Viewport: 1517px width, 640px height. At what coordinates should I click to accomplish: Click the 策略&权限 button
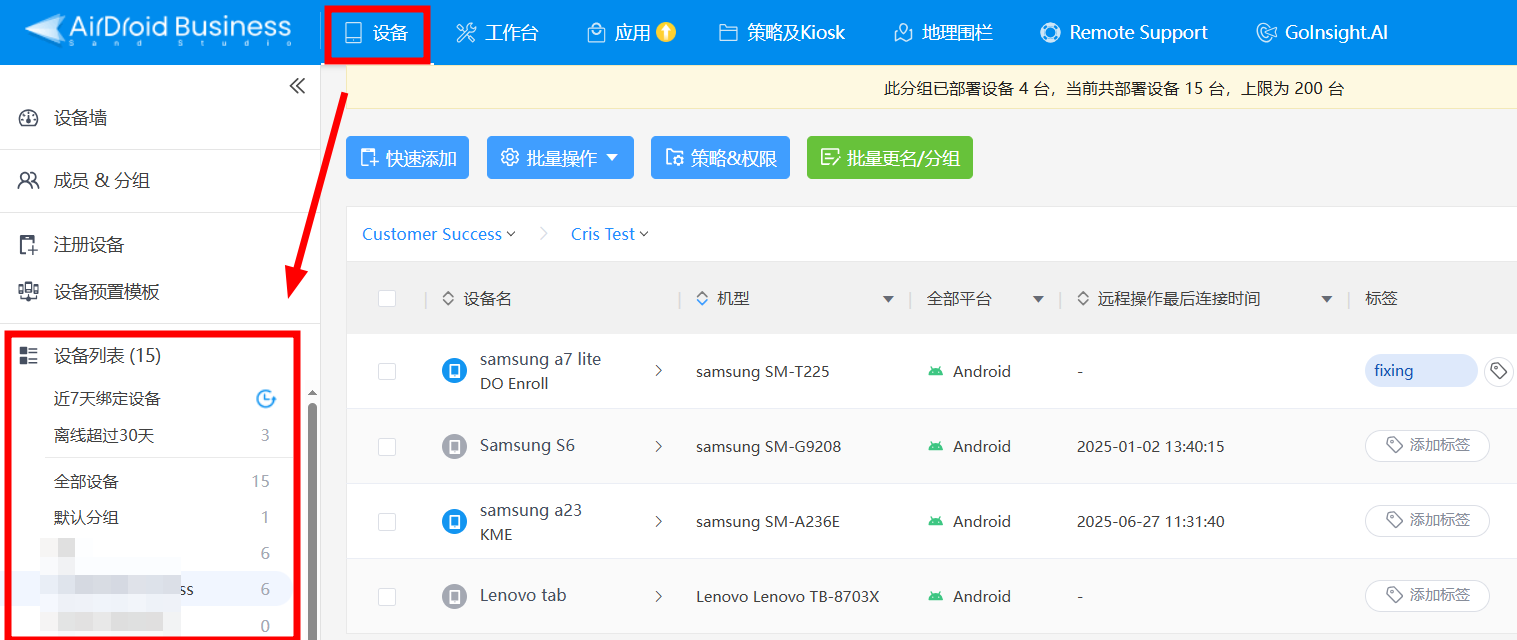(x=720, y=158)
